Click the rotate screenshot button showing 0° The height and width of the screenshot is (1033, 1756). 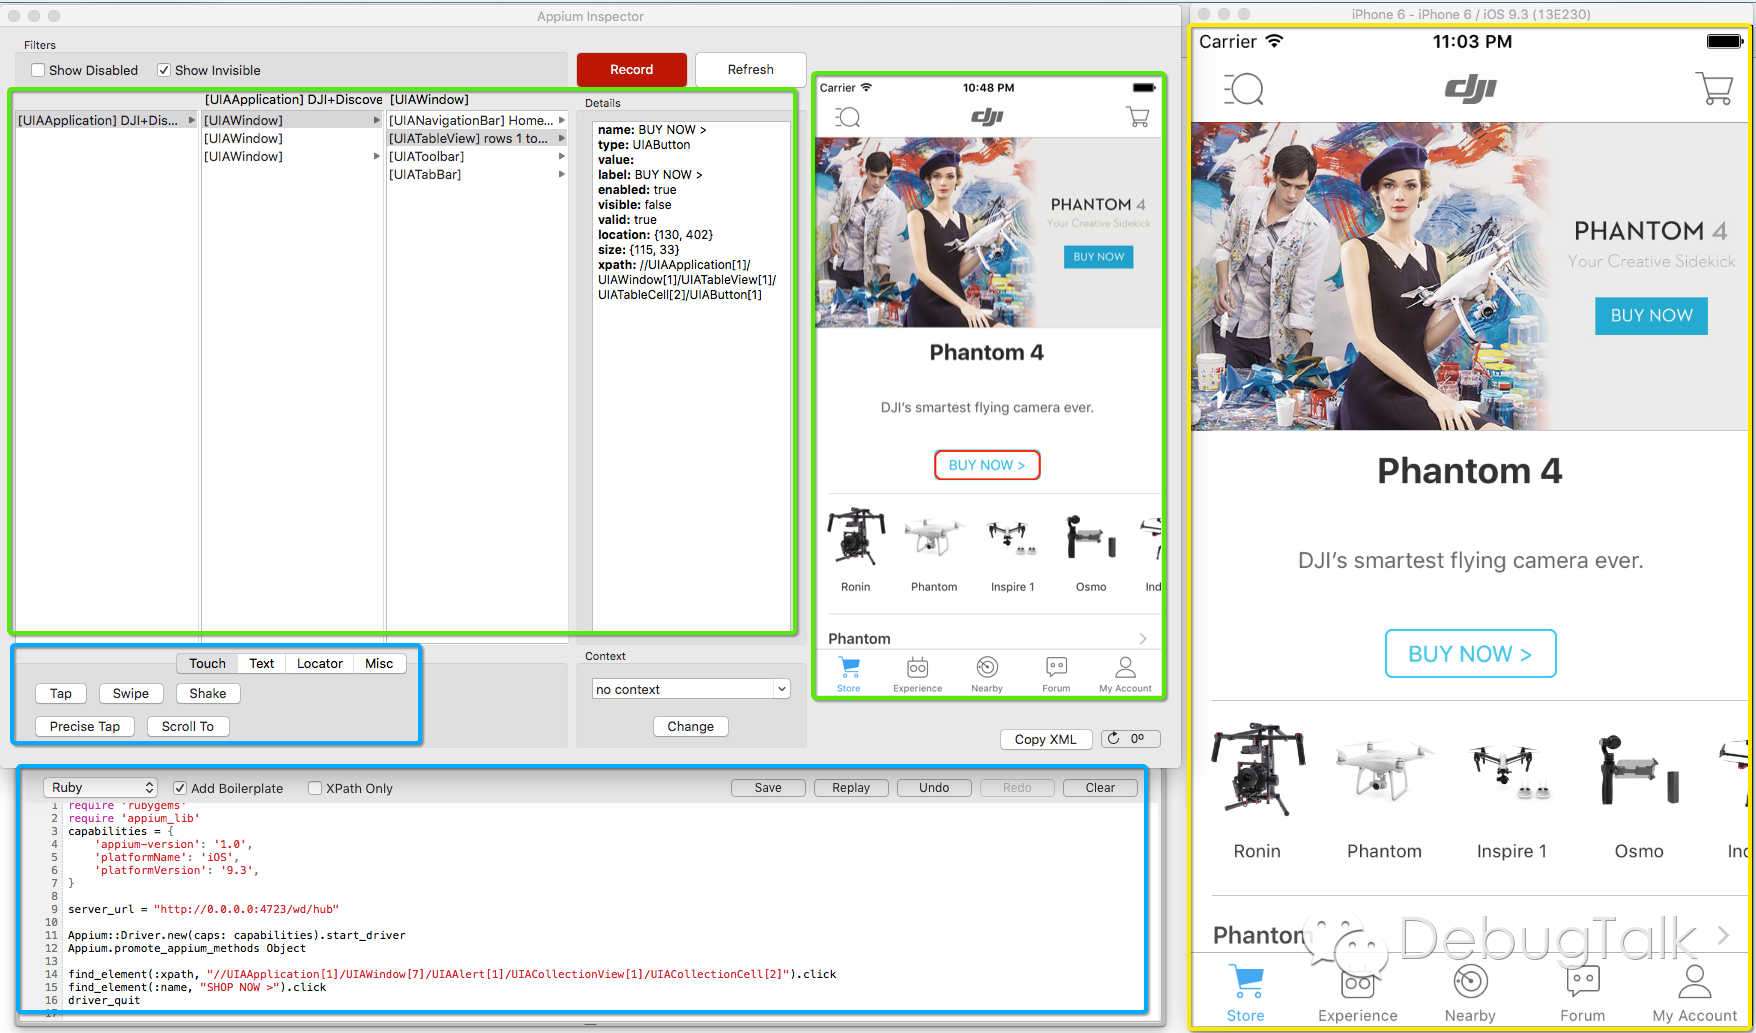coord(1130,739)
